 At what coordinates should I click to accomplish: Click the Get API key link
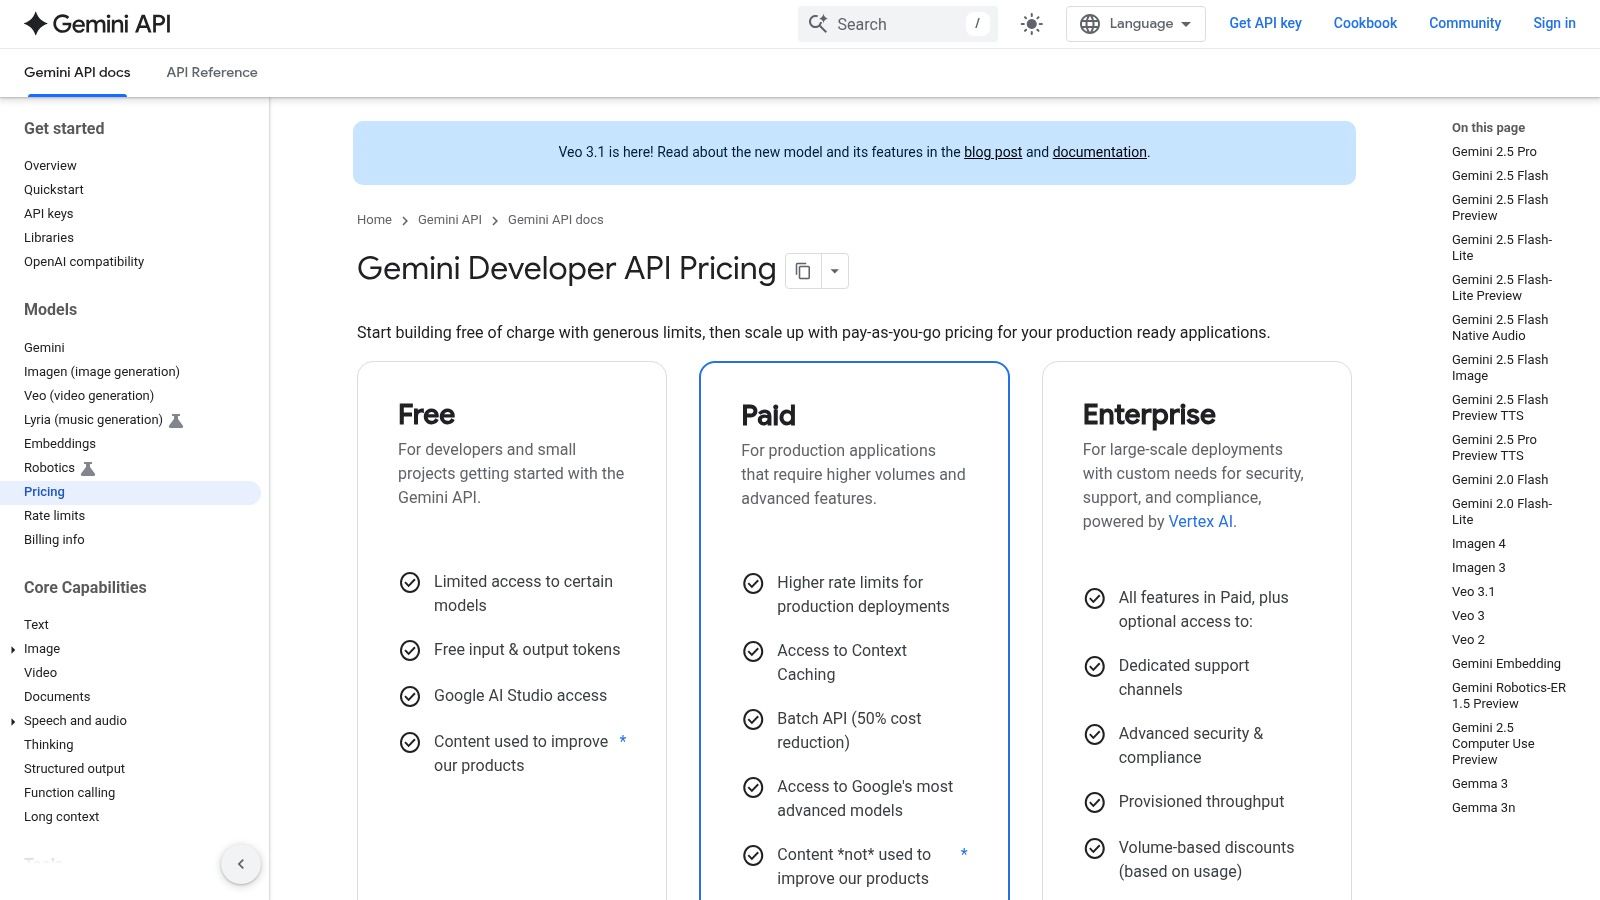click(x=1265, y=23)
